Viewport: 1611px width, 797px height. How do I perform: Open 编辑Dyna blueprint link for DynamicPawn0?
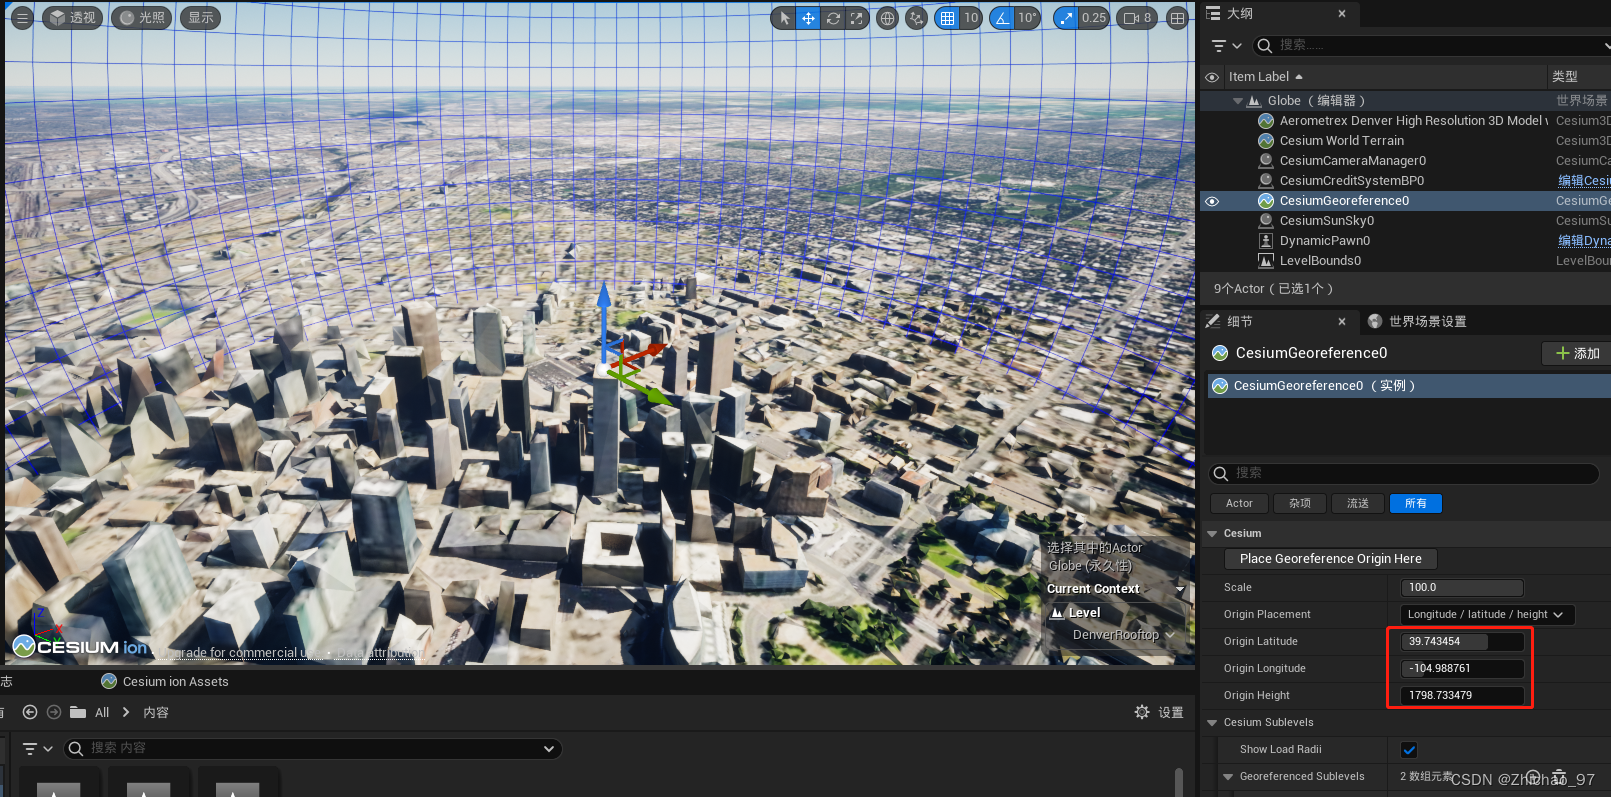(1584, 241)
